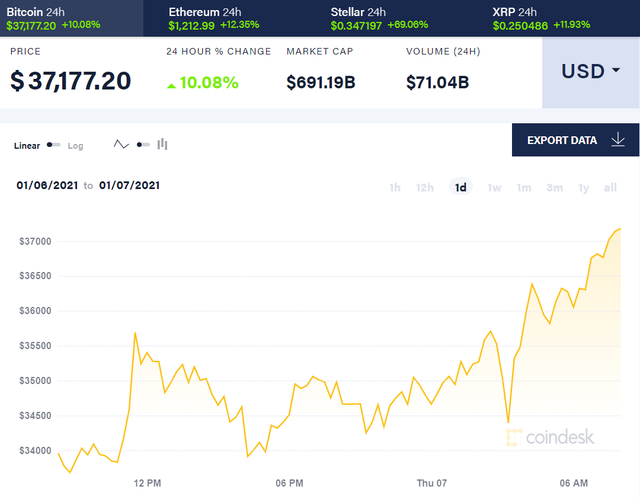Click the end date 01/07/2021

tap(129, 186)
